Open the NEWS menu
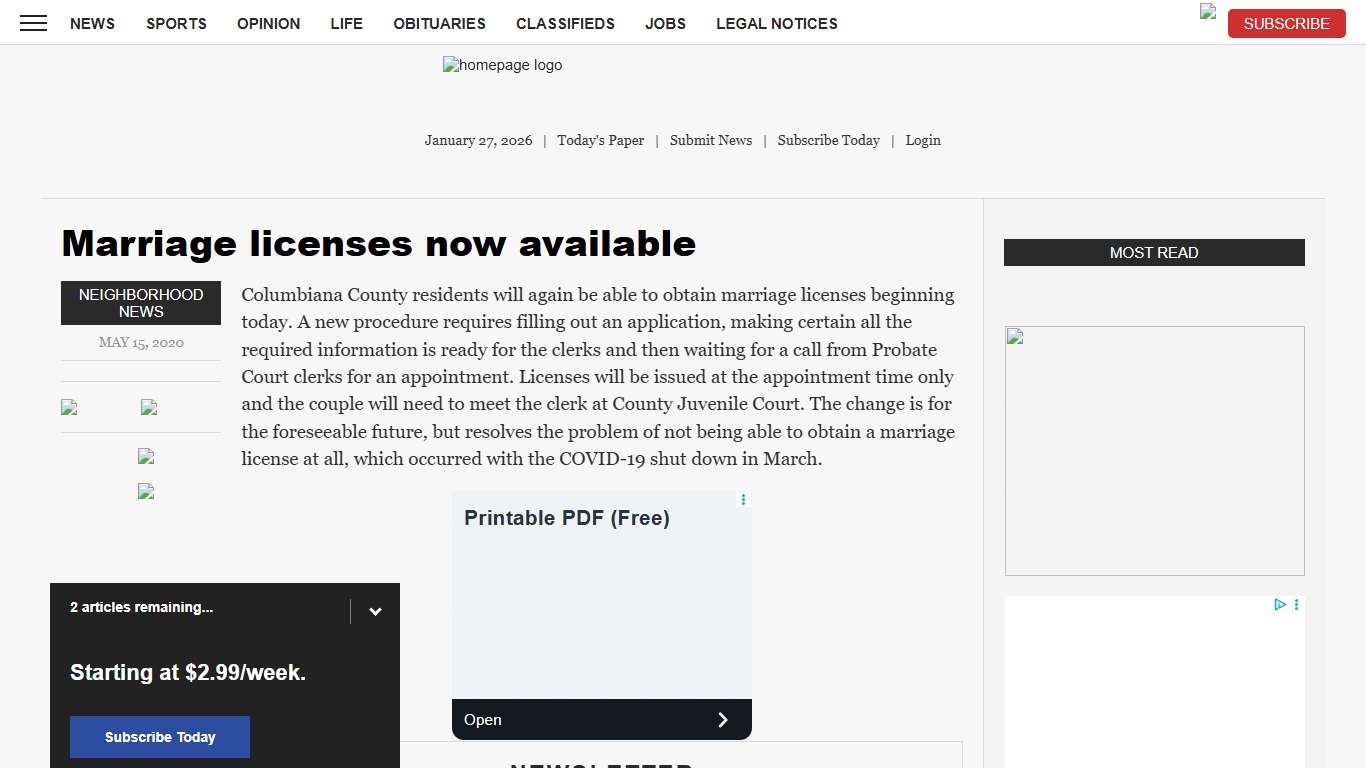Viewport: 1366px width, 768px height. [x=92, y=23]
